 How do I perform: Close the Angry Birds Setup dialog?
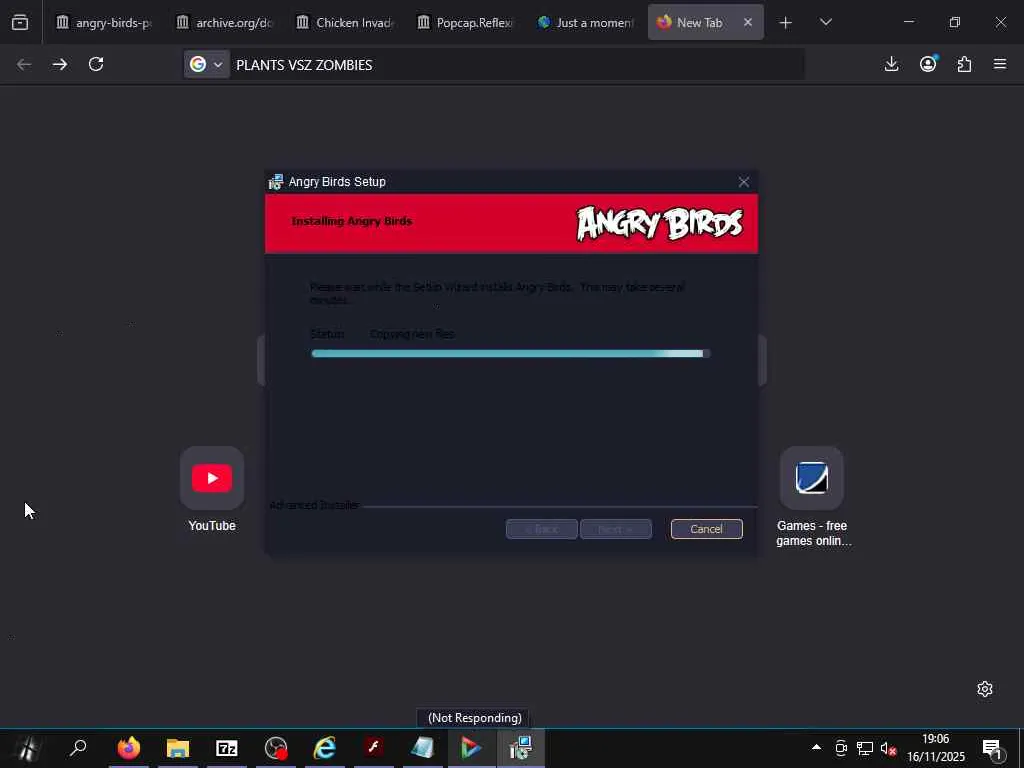(x=744, y=182)
